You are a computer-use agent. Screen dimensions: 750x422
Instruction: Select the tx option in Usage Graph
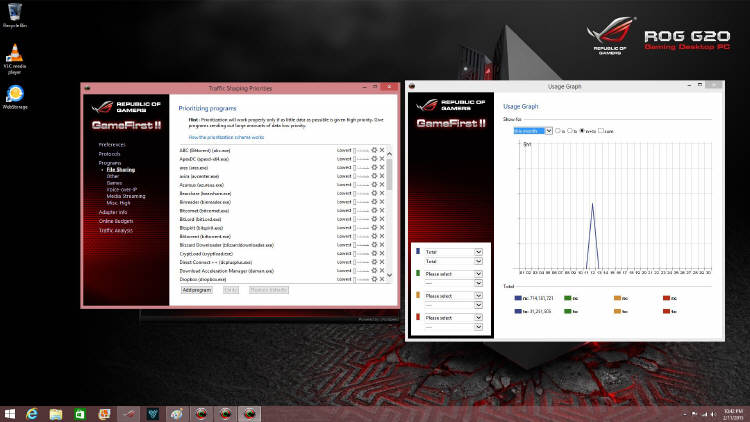pos(570,131)
